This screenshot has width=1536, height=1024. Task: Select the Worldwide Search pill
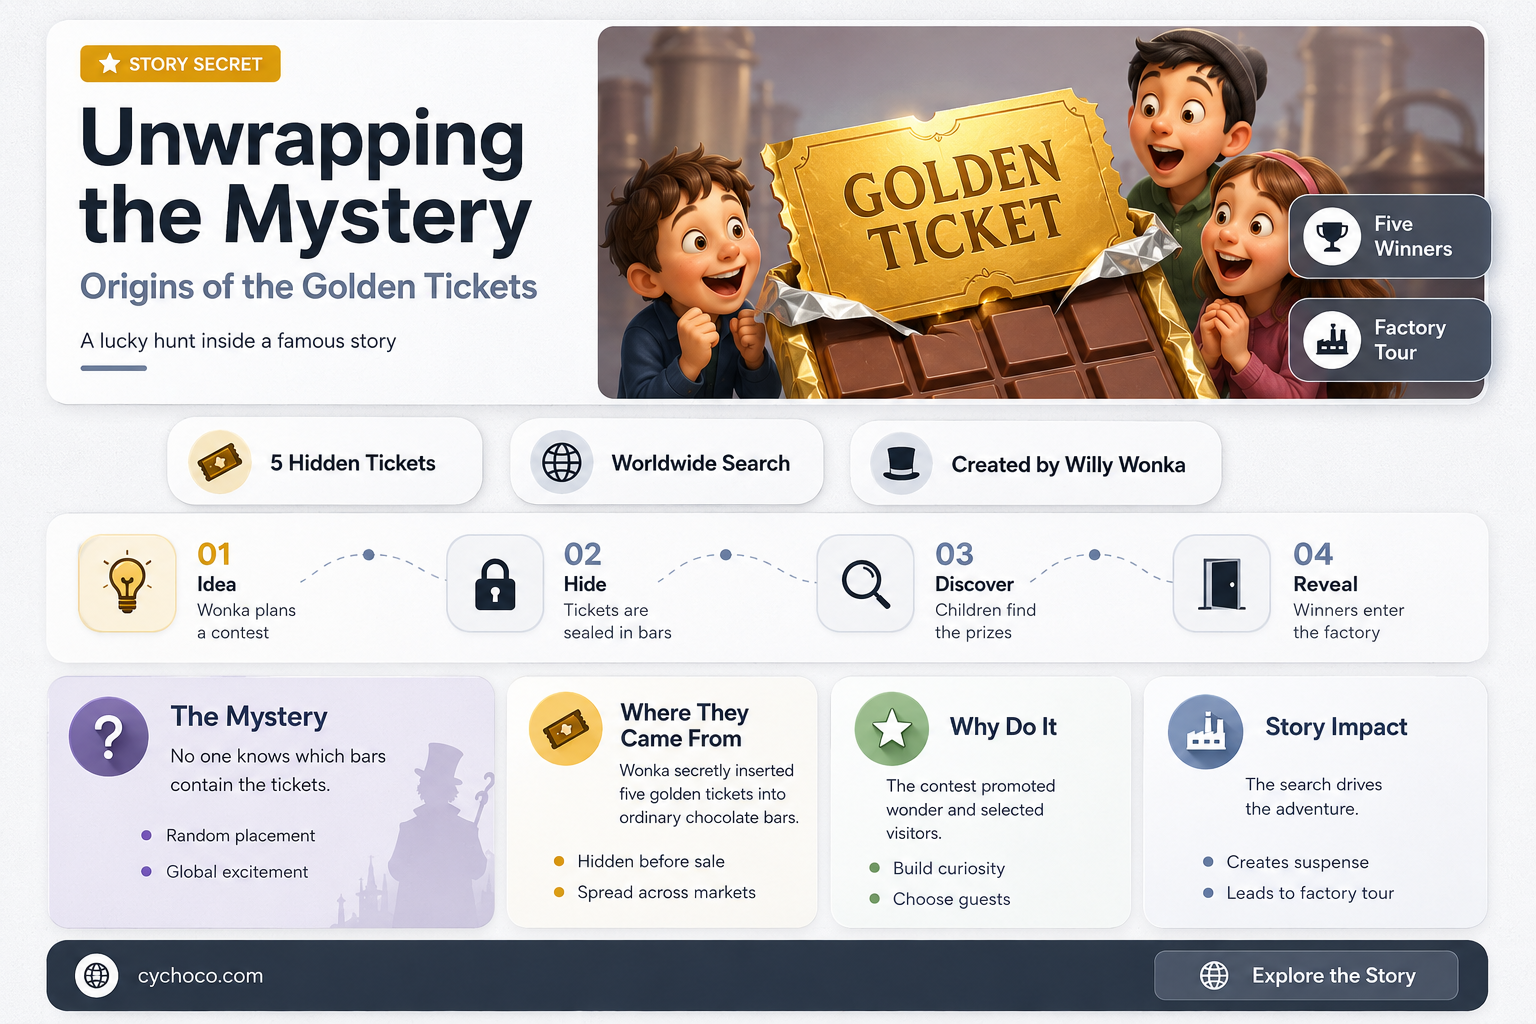tap(667, 462)
